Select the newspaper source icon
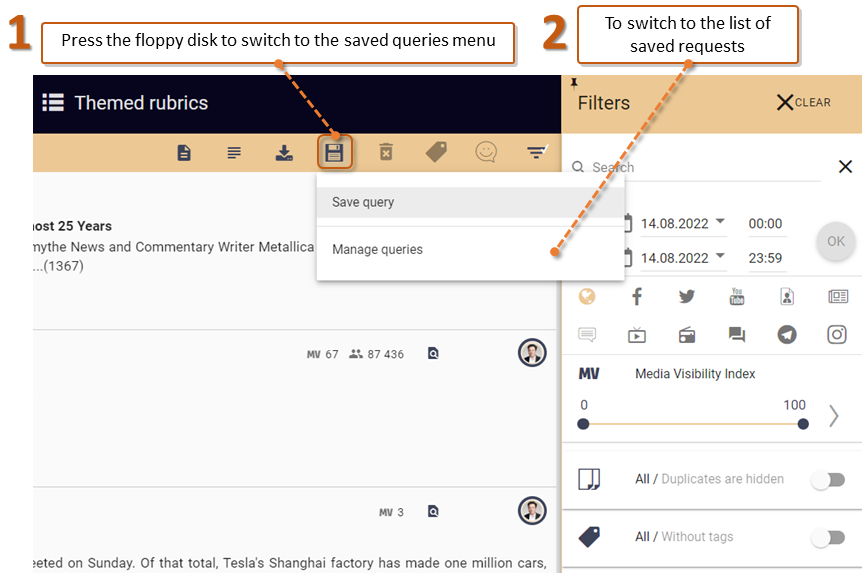This screenshot has width=862, height=573. (x=838, y=297)
